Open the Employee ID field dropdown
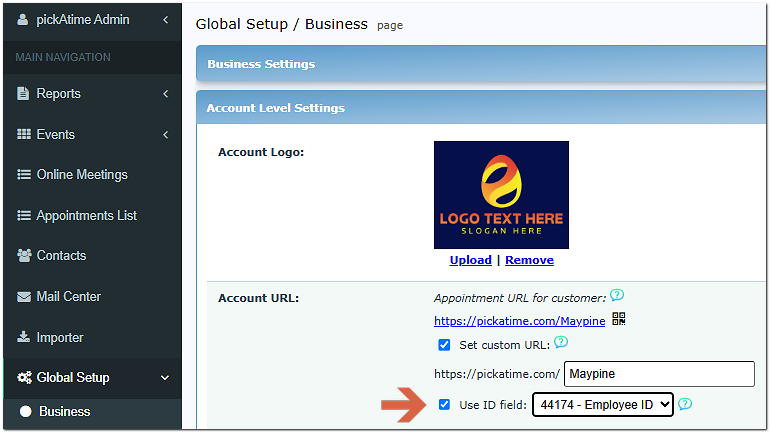770x433 pixels. pos(603,405)
